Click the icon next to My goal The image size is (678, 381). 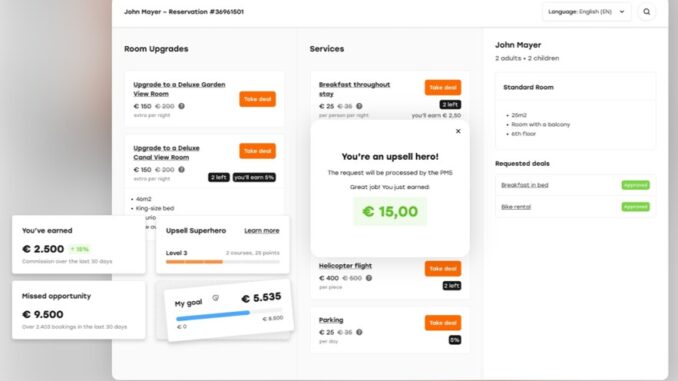click(x=215, y=298)
